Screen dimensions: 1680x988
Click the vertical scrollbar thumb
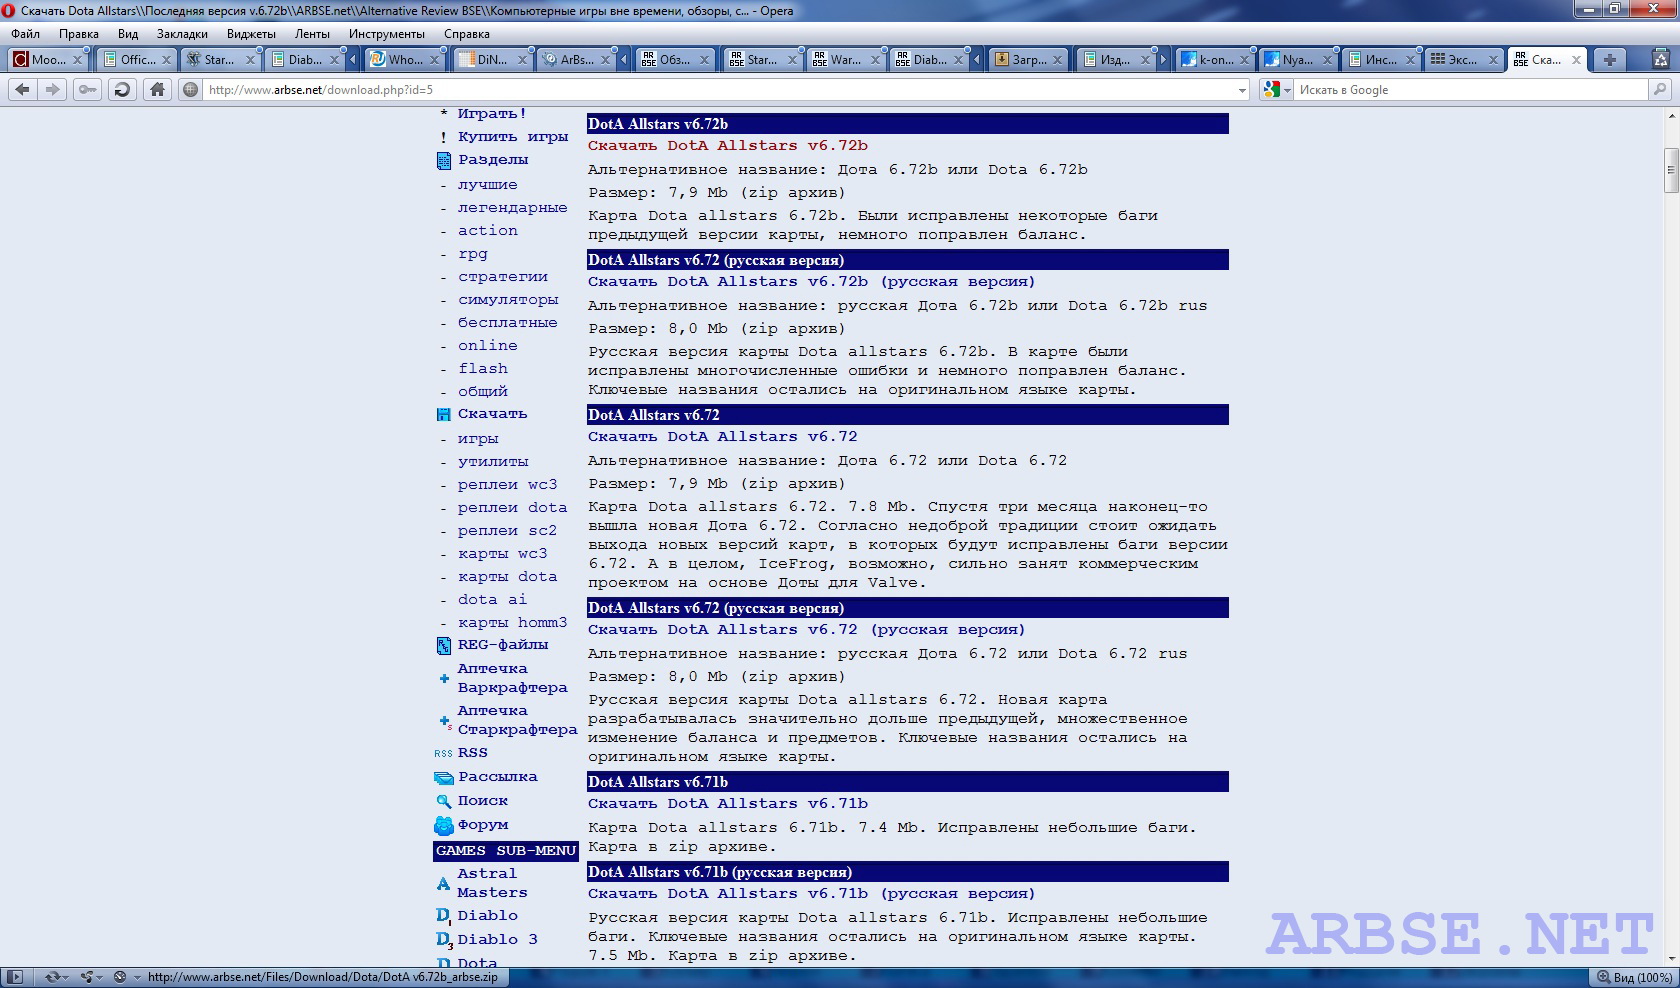click(1670, 170)
